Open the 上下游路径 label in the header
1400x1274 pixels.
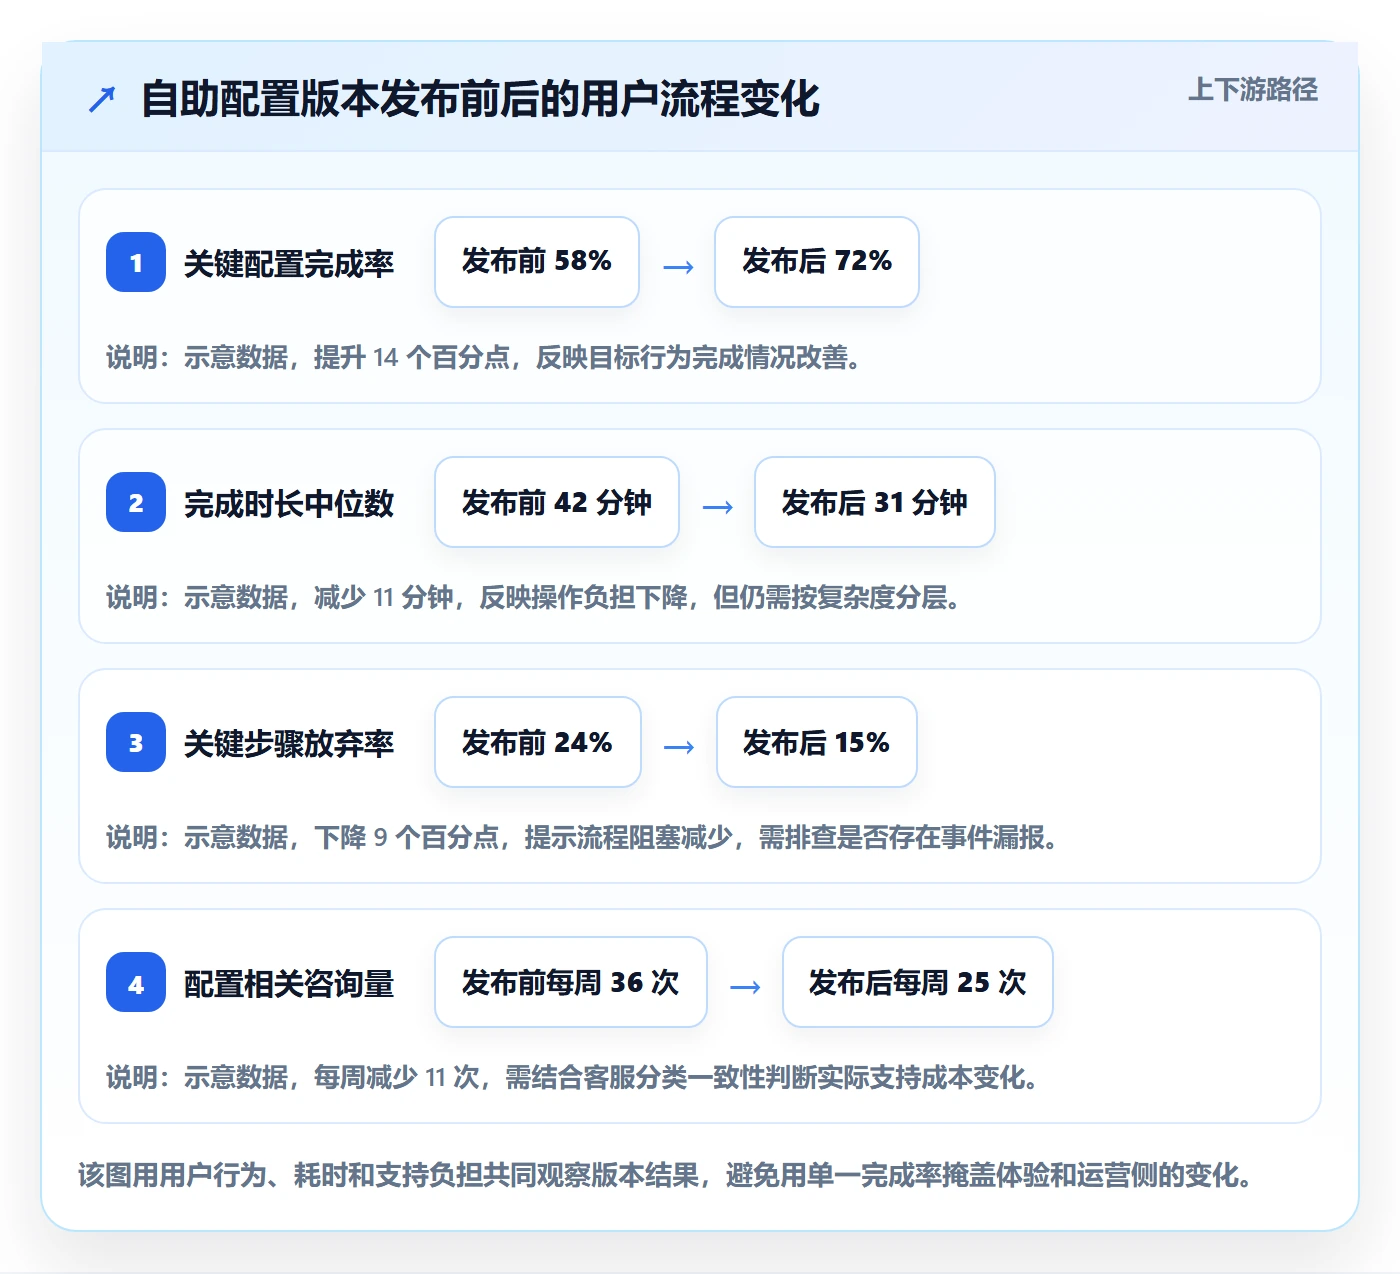point(1253,90)
